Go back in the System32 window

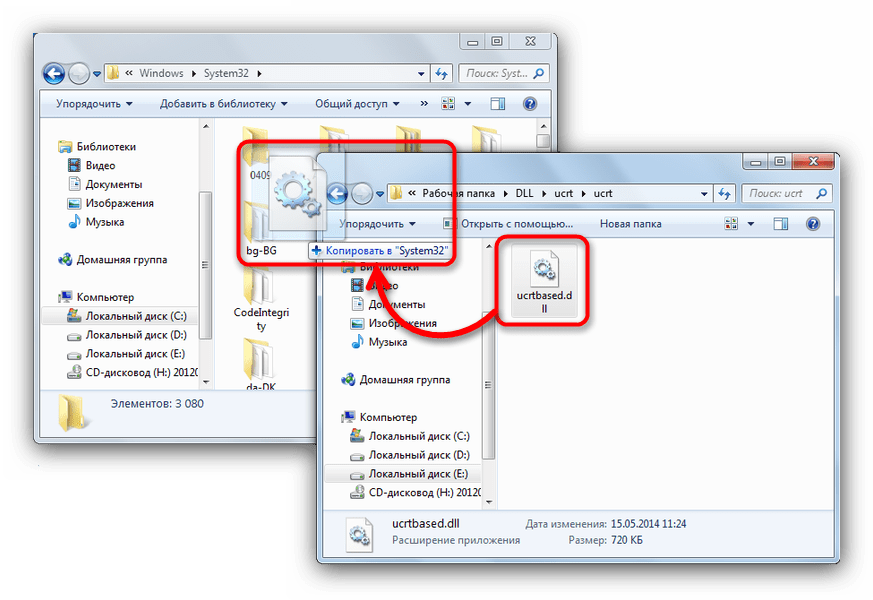(x=54, y=73)
